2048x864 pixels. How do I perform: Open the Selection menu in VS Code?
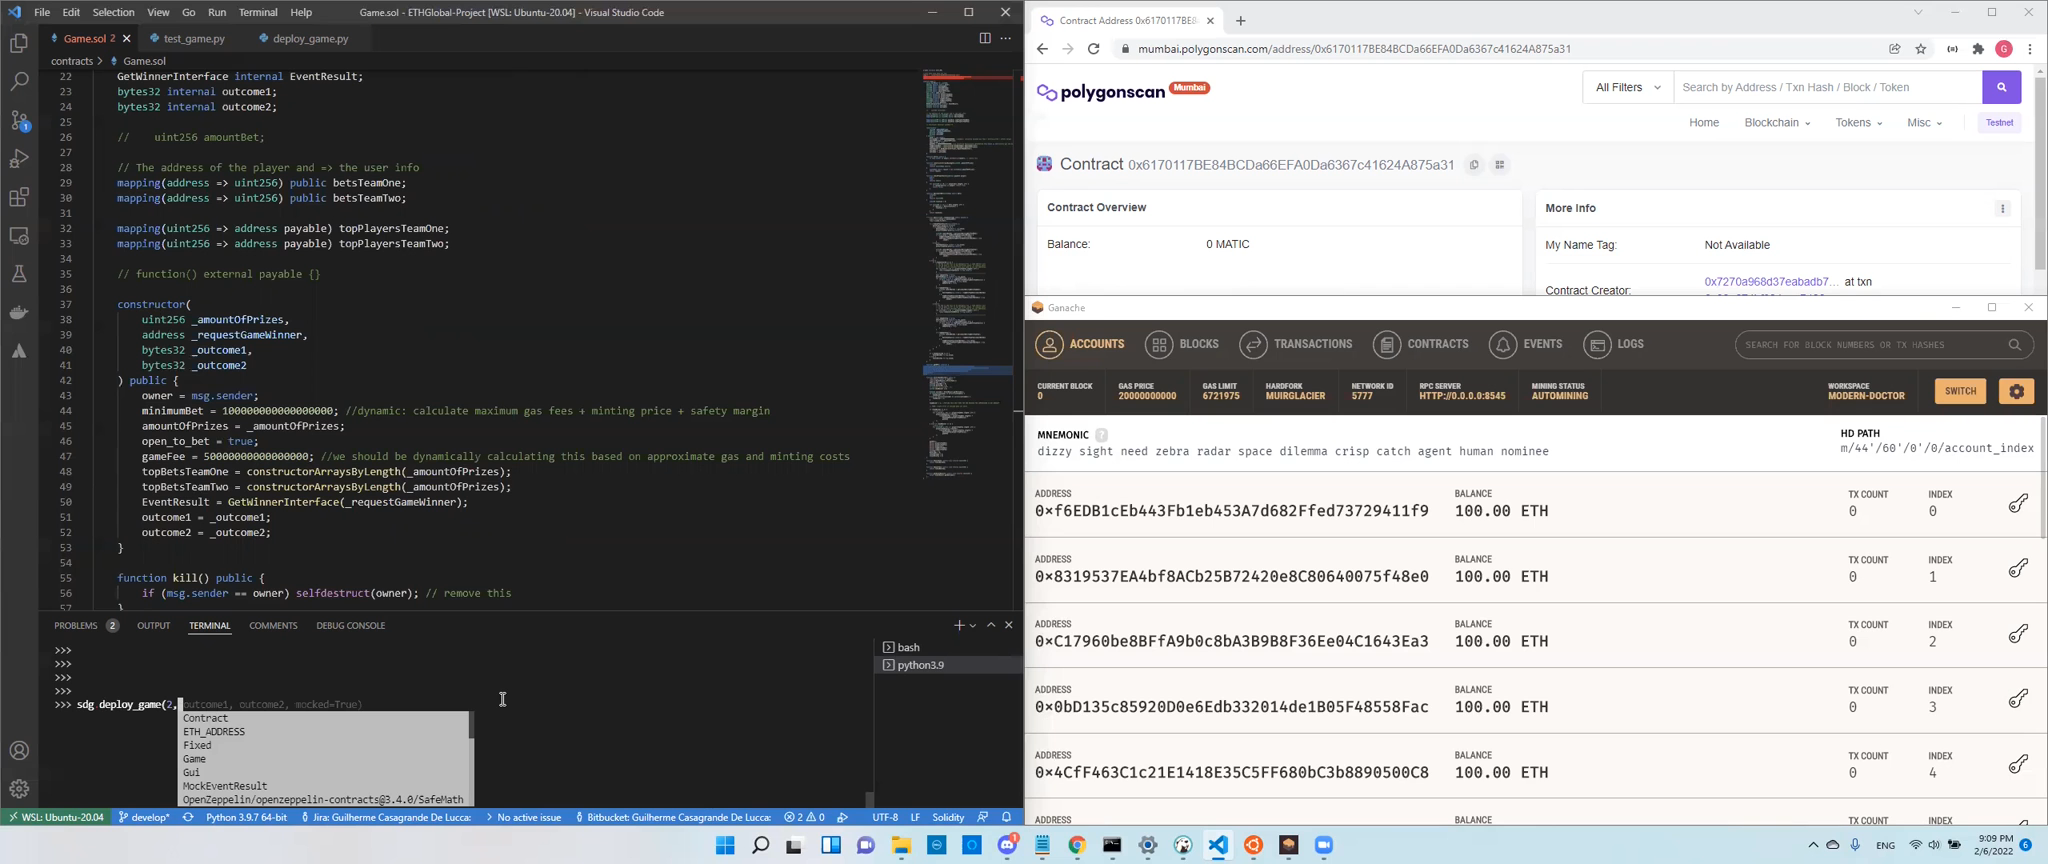(113, 12)
